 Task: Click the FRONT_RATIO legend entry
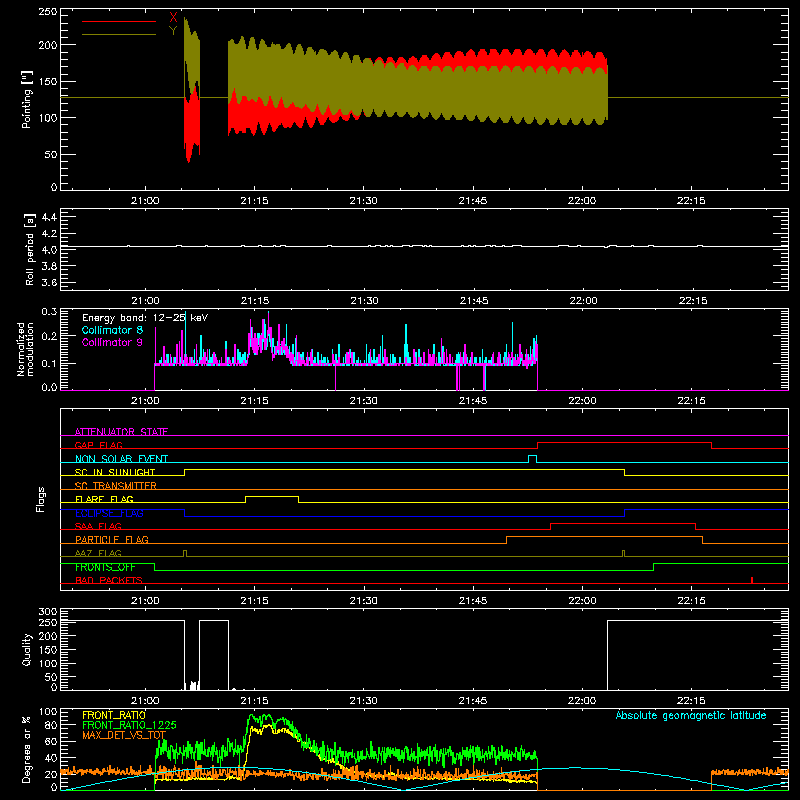click(114, 715)
